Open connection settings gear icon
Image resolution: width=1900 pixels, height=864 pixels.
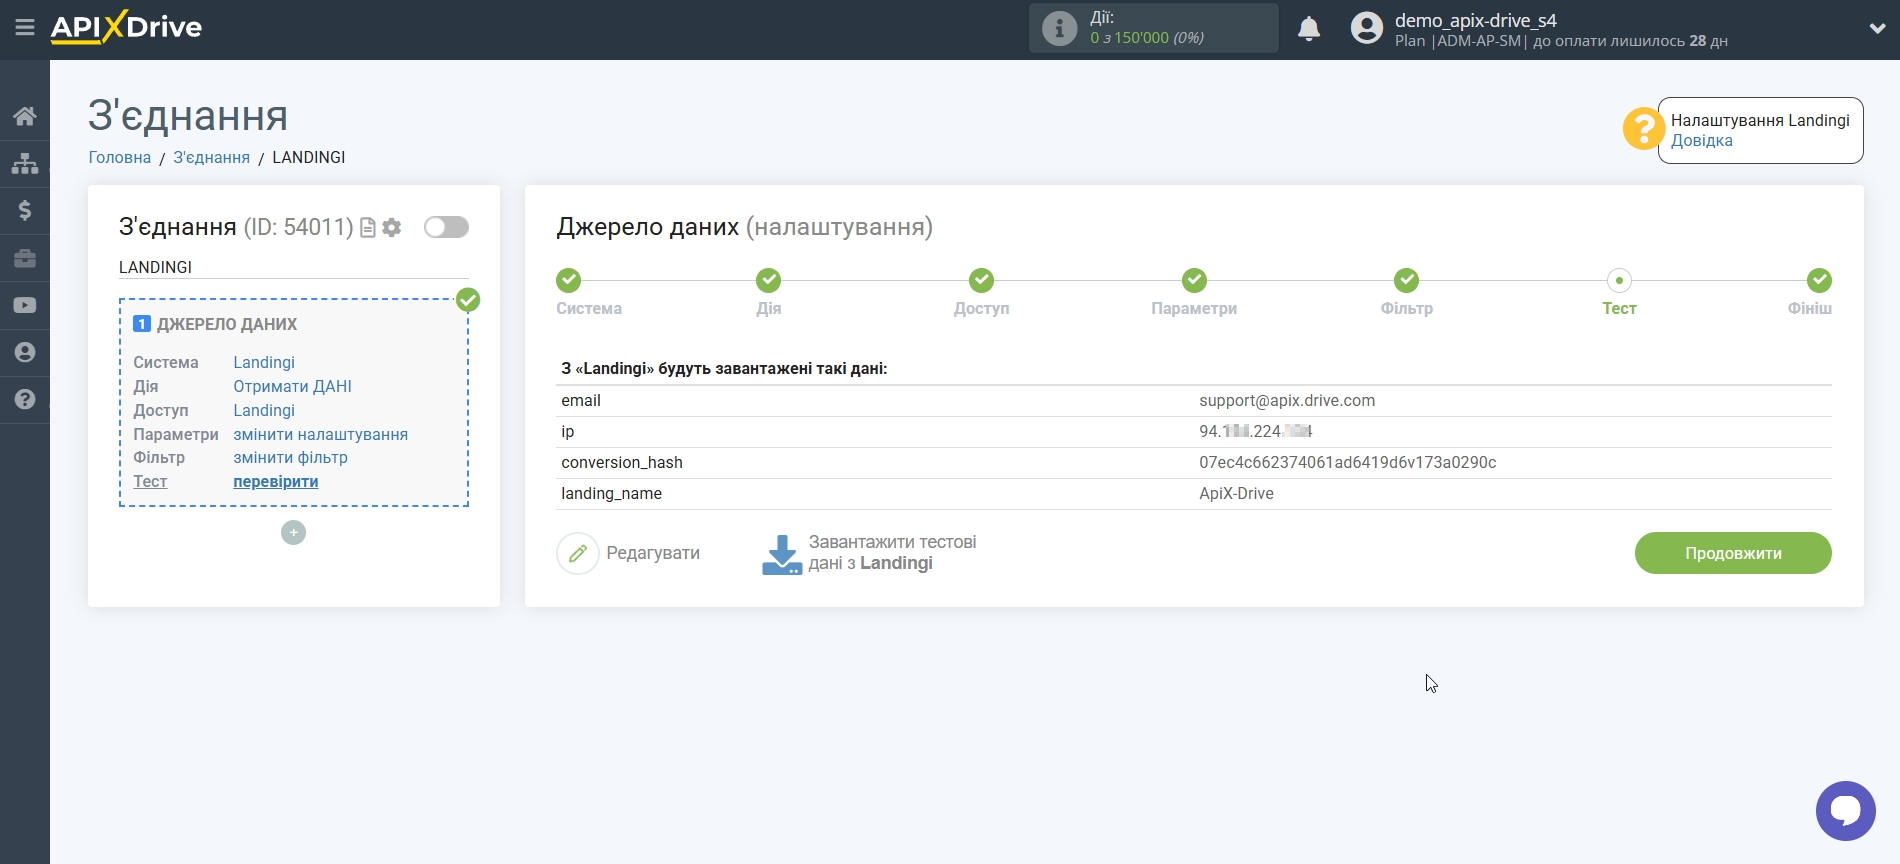(x=392, y=228)
